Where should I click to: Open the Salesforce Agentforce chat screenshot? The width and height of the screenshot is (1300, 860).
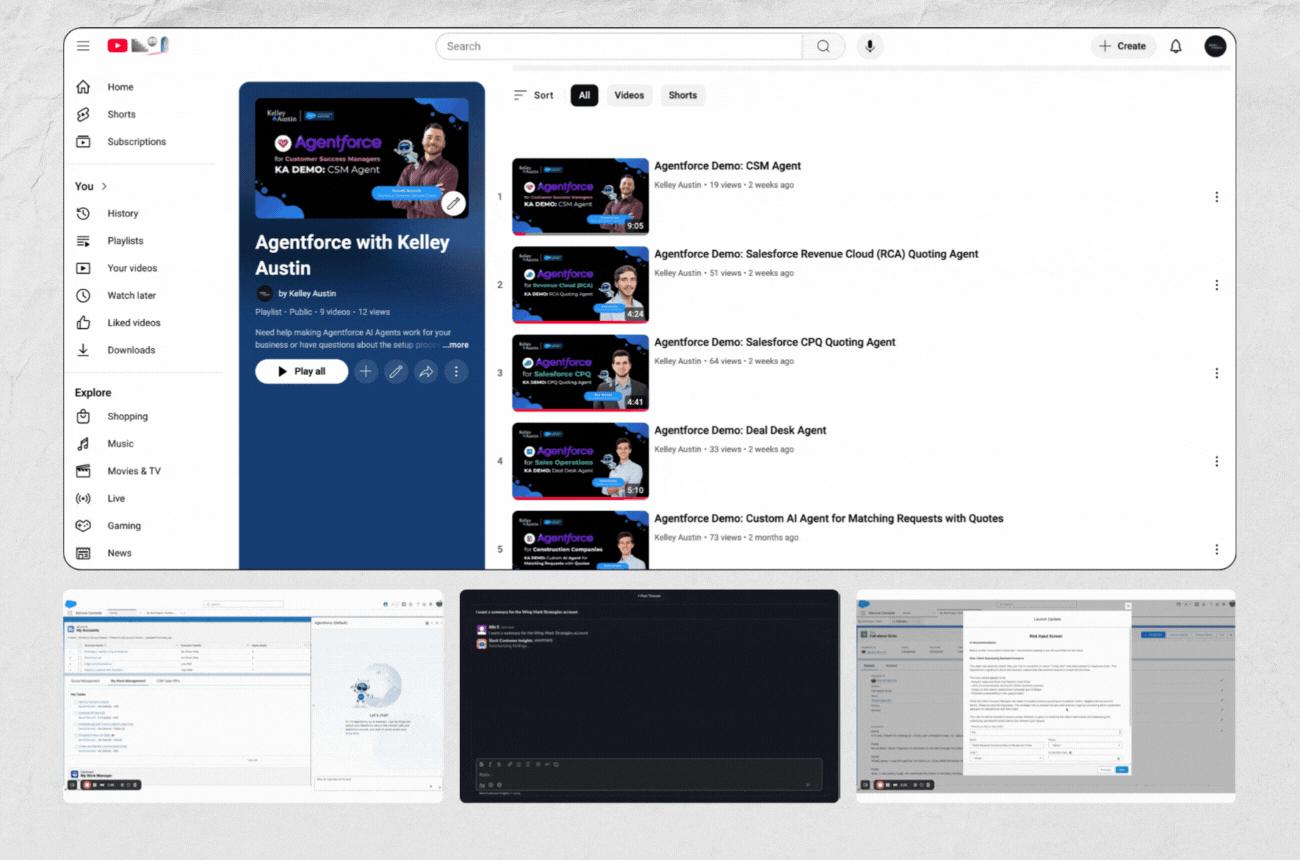point(253,695)
